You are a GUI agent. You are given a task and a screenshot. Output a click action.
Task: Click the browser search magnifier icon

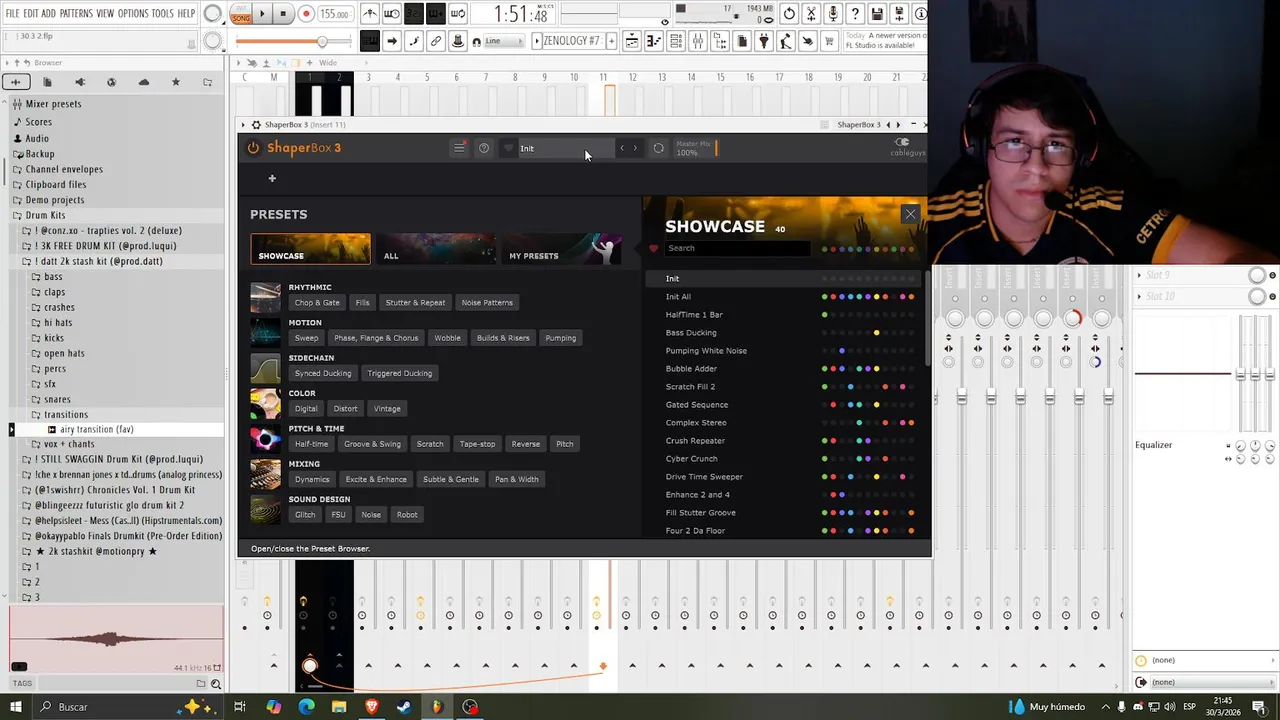[x=215, y=684]
